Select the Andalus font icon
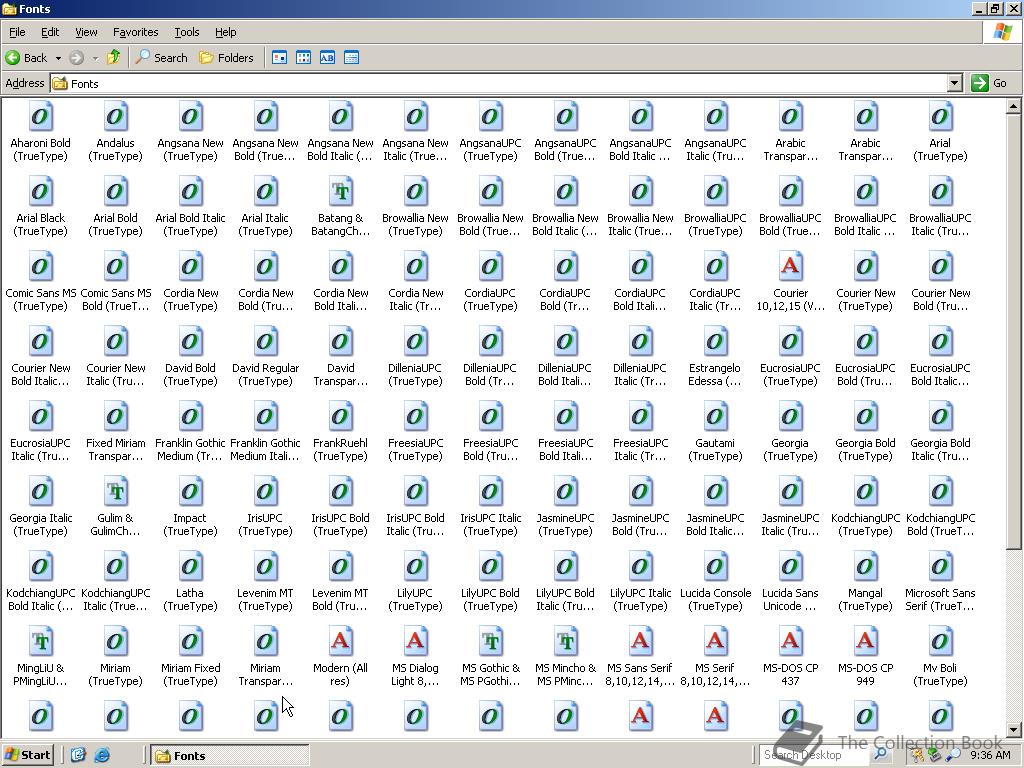 [116, 117]
